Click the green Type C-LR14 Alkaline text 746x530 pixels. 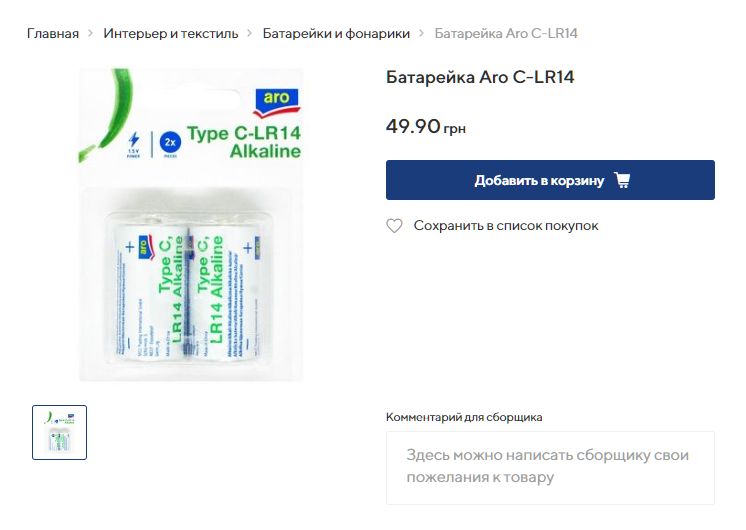[244, 142]
